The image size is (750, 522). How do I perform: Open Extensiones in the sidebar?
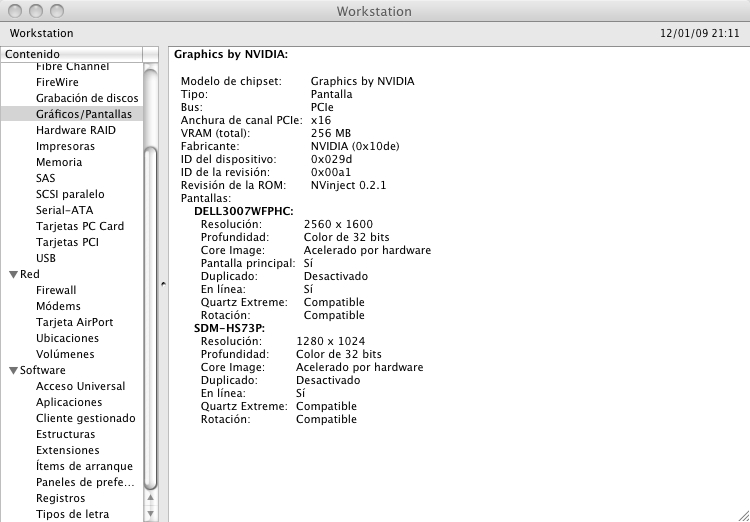[67, 450]
